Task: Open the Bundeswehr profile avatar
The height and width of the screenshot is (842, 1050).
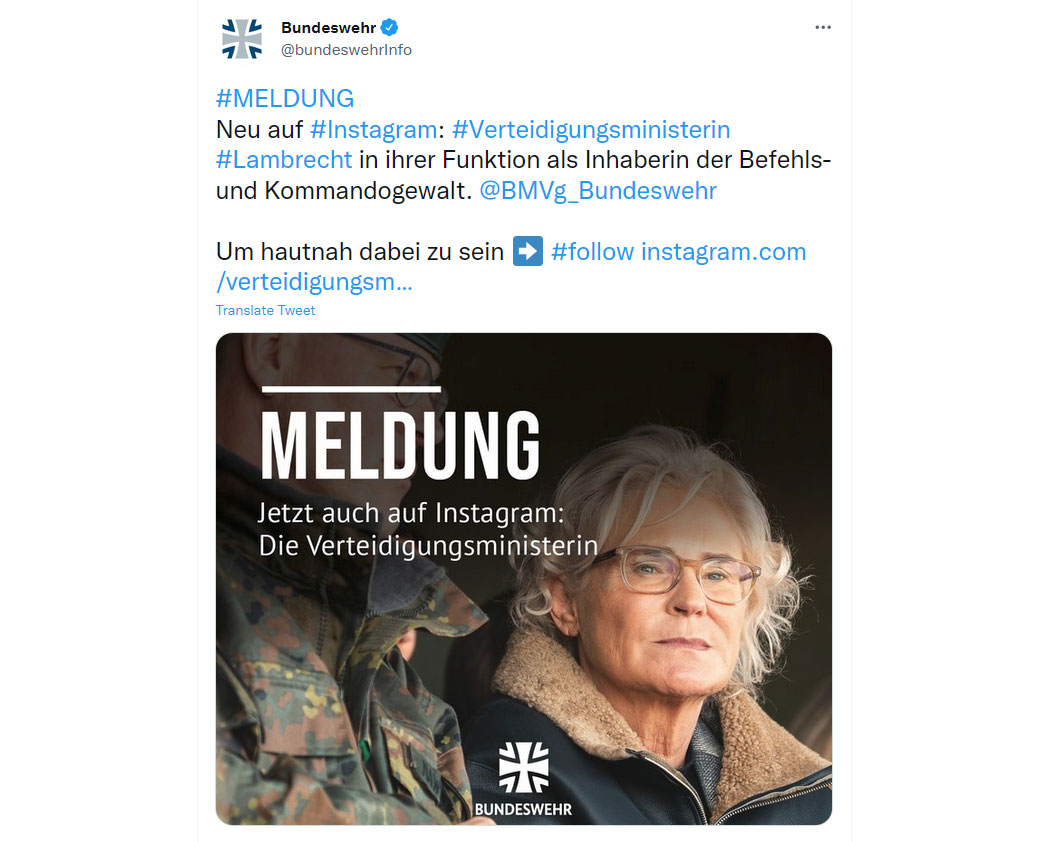Action: pyautogui.click(x=242, y=39)
